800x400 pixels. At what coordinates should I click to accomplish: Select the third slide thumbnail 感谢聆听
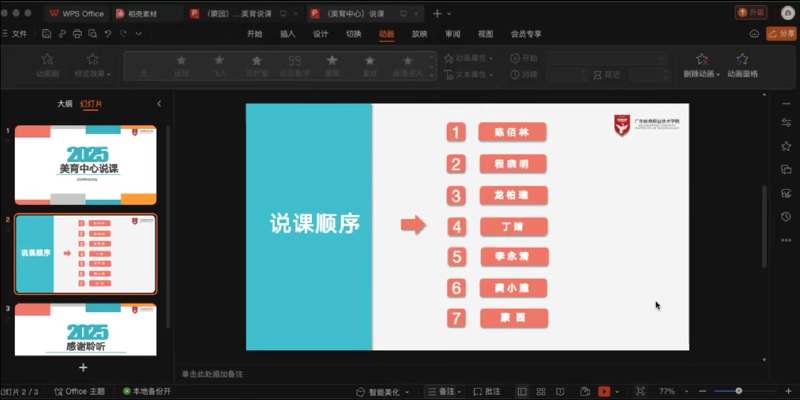point(85,329)
